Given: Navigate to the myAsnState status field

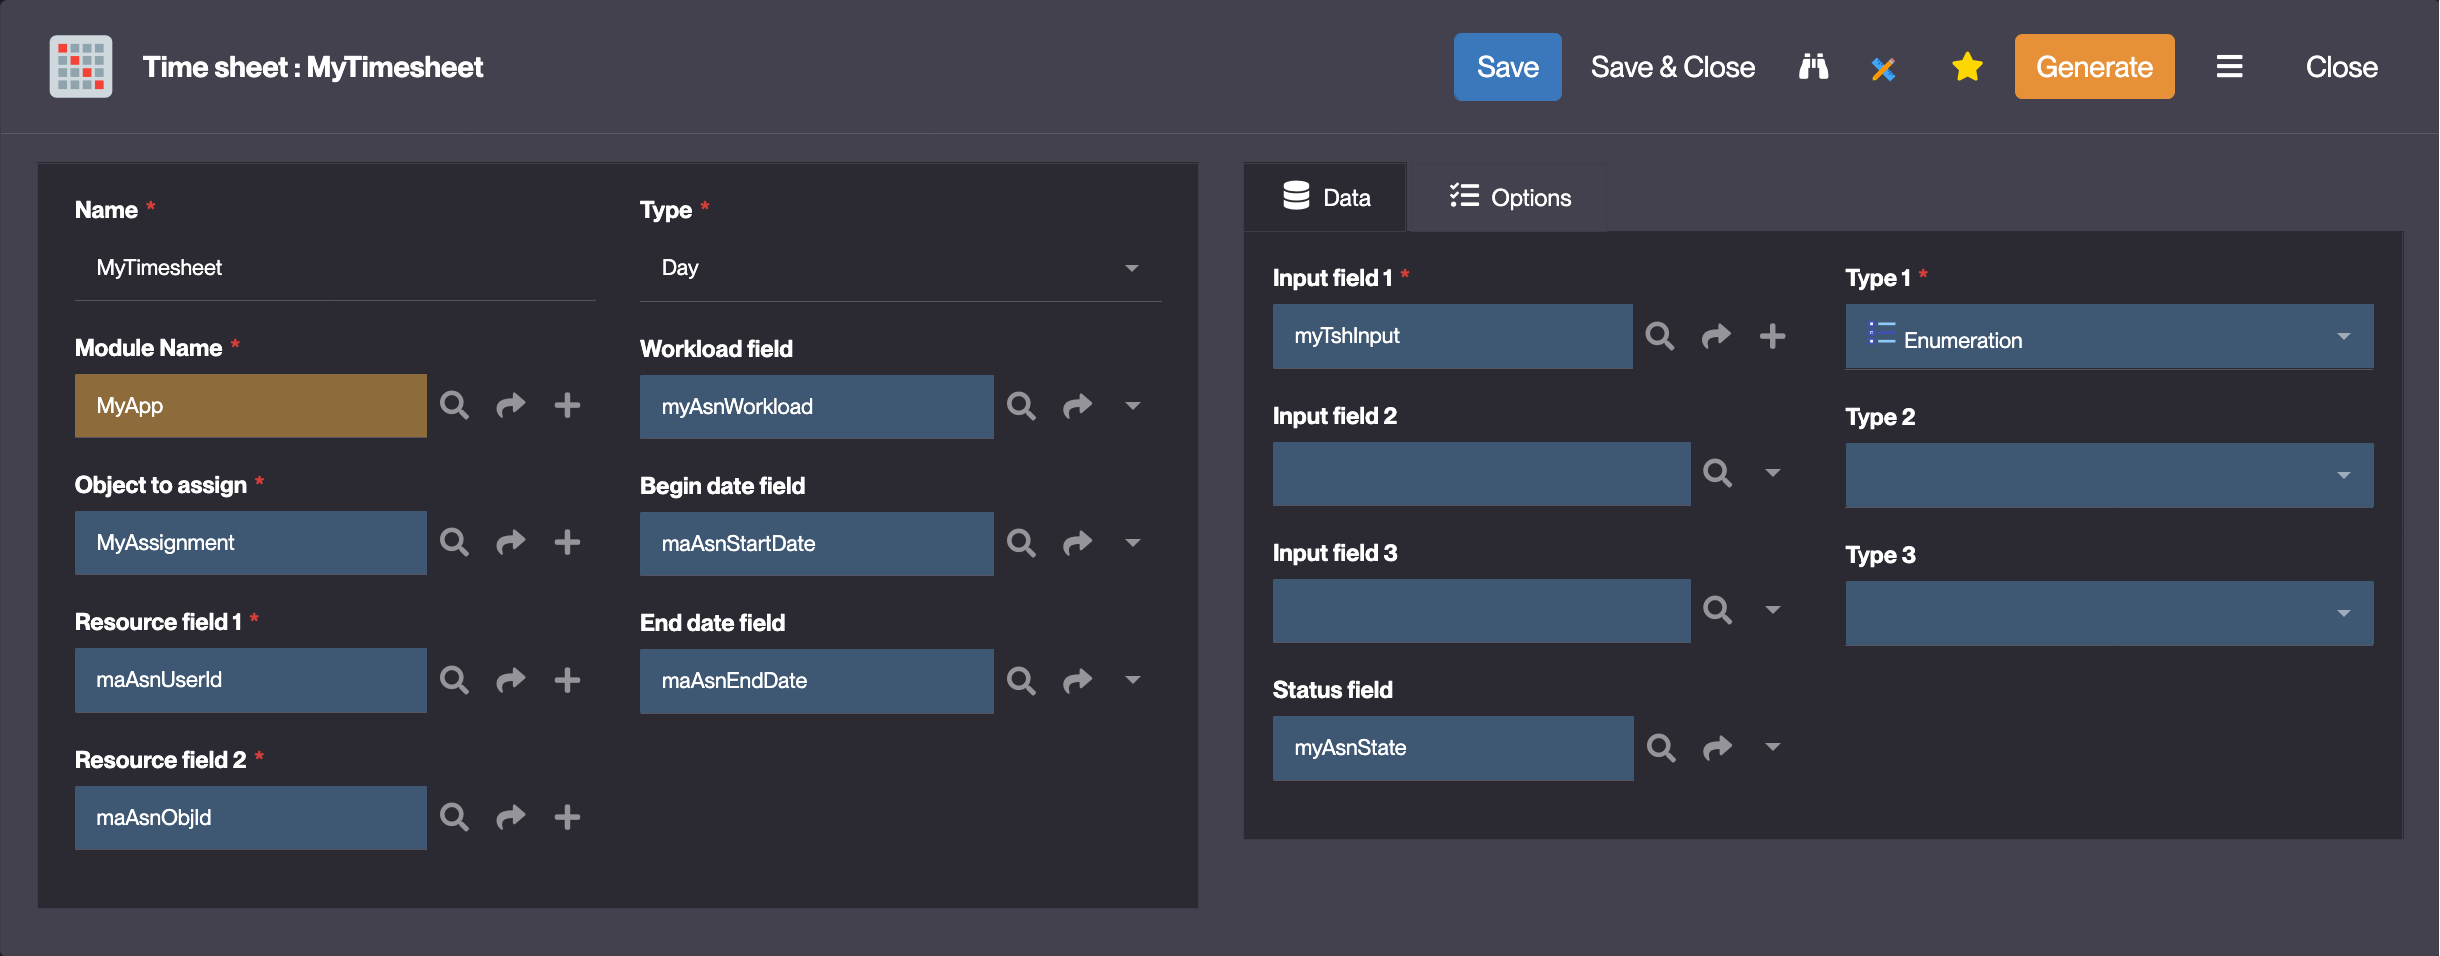Looking at the screenshot, I should 1716,747.
